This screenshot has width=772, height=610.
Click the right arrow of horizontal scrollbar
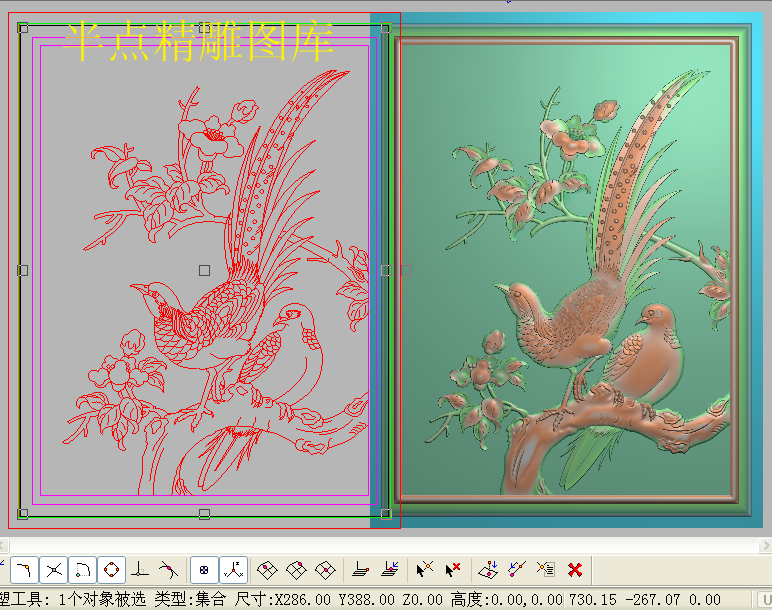[x=766, y=546]
